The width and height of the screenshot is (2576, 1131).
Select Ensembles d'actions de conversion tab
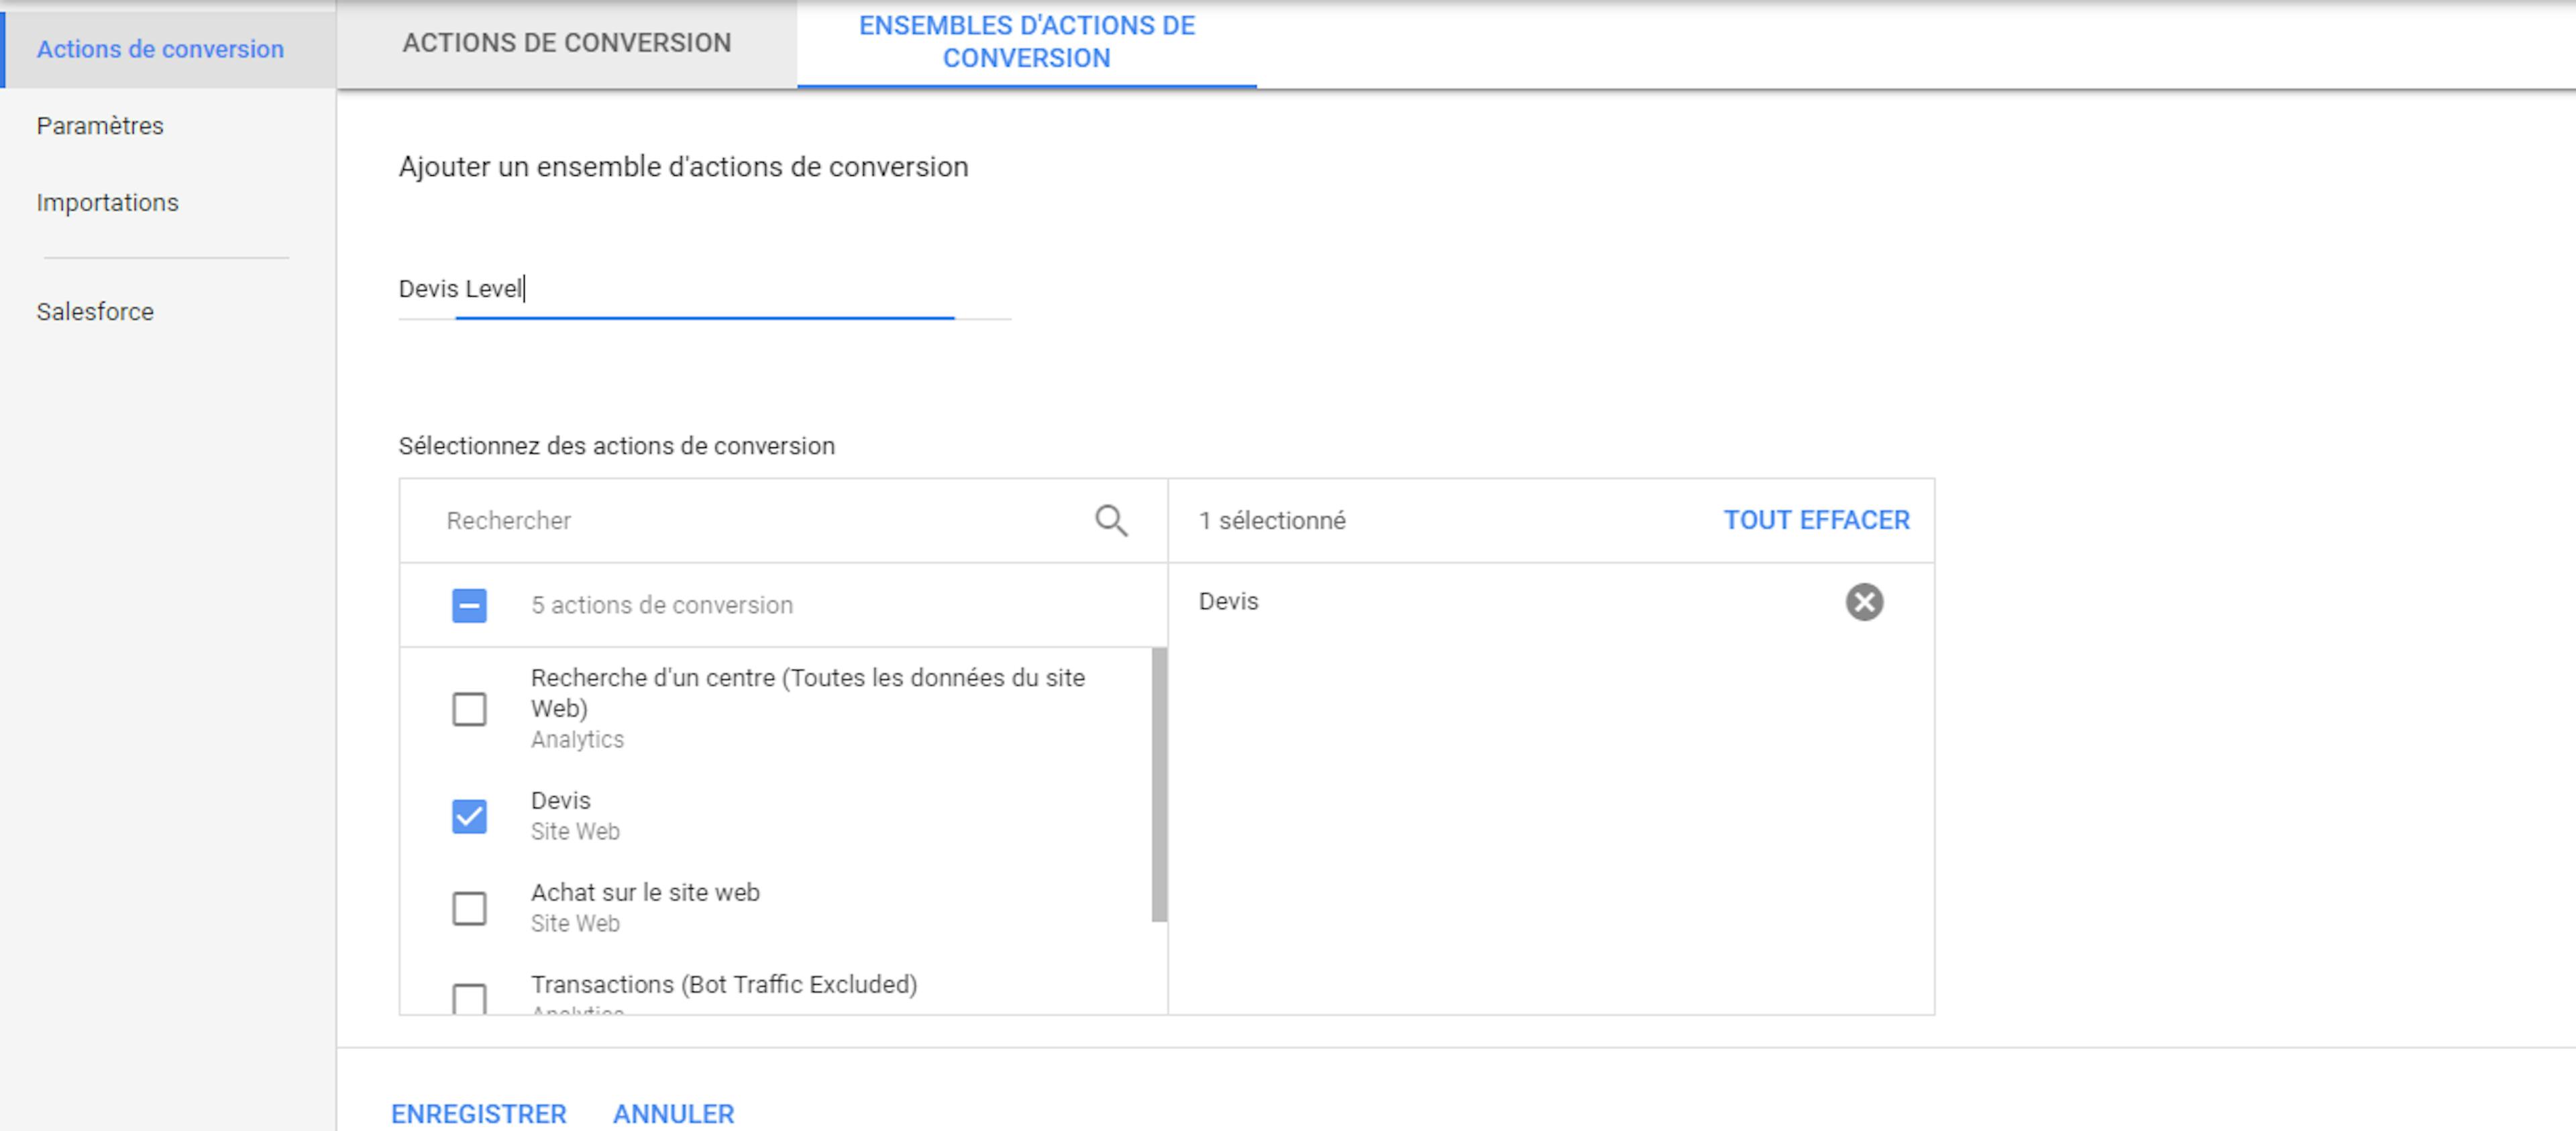[1026, 42]
